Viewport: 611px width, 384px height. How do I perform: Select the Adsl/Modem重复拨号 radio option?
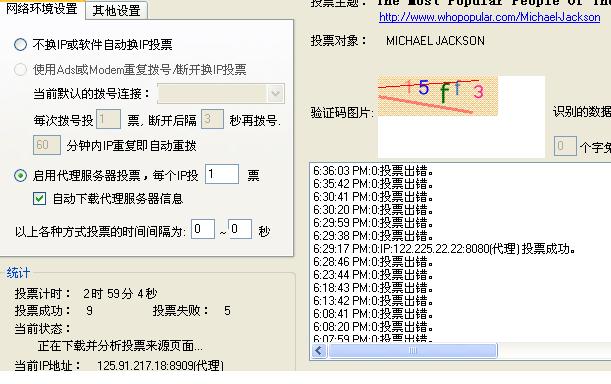20,69
